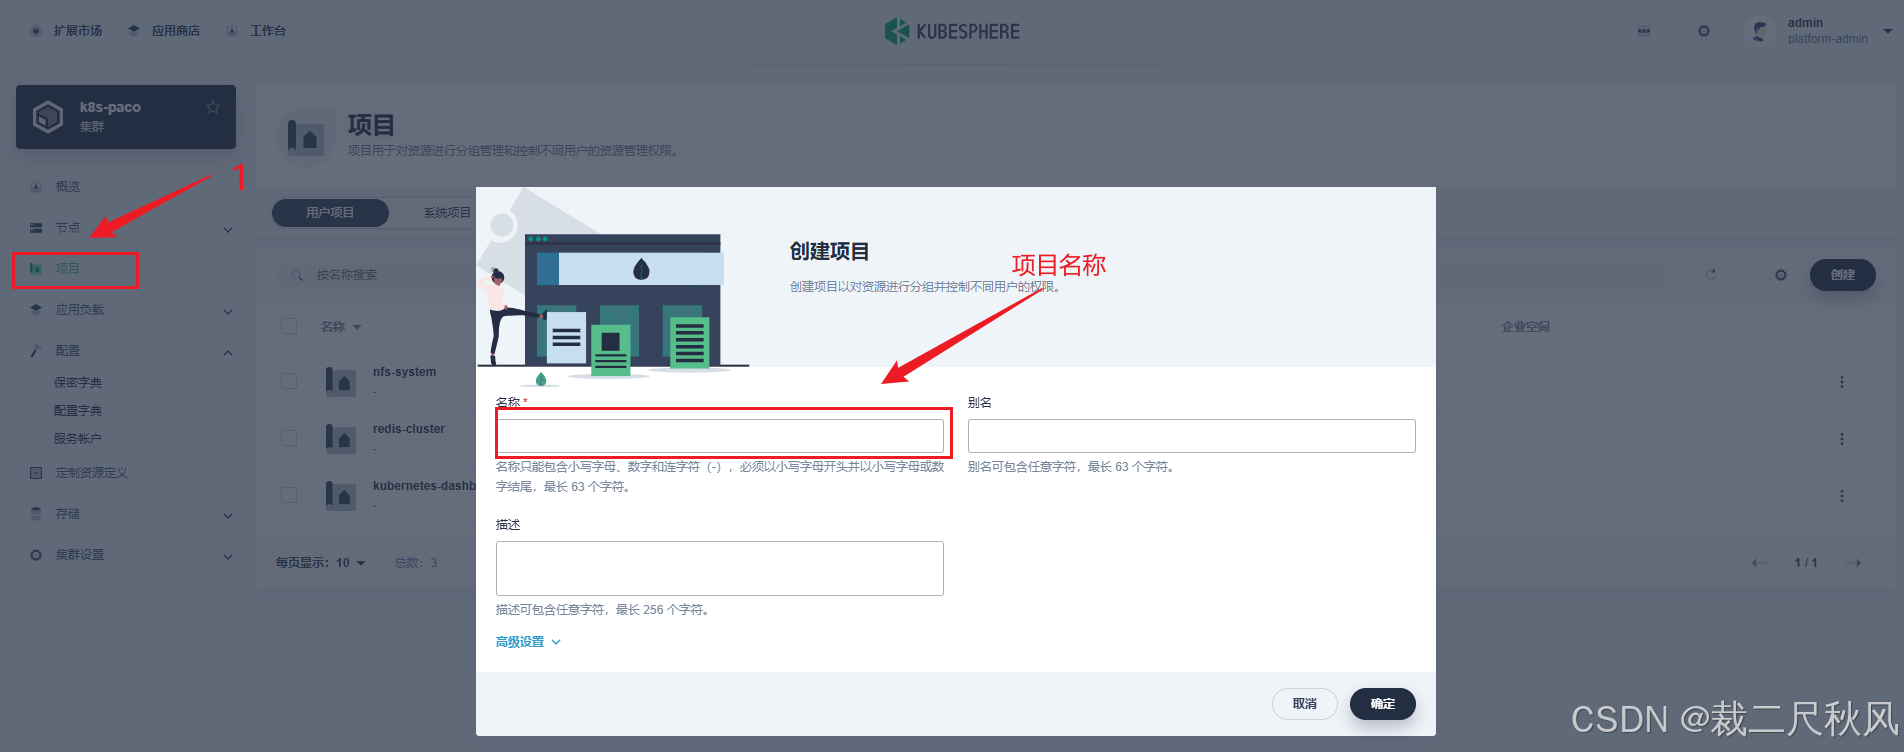Image resolution: width=1904 pixels, height=752 pixels.
Task: Expand 高级设置 advanced settings
Action: (528, 642)
